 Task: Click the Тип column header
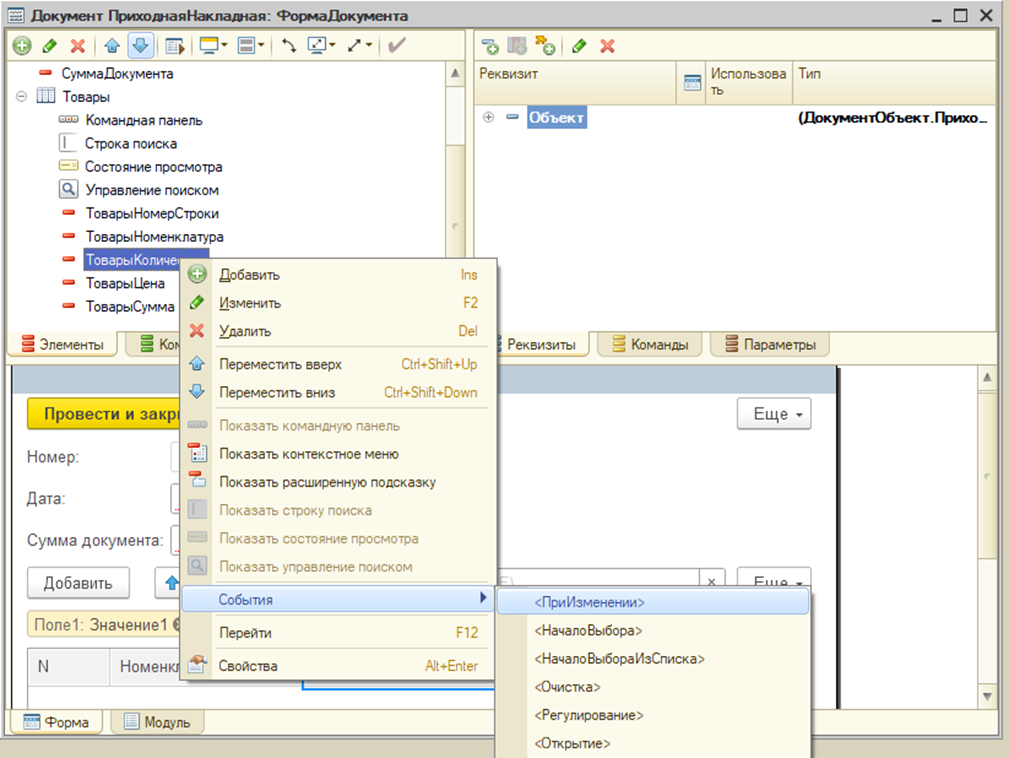[x=894, y=82]
